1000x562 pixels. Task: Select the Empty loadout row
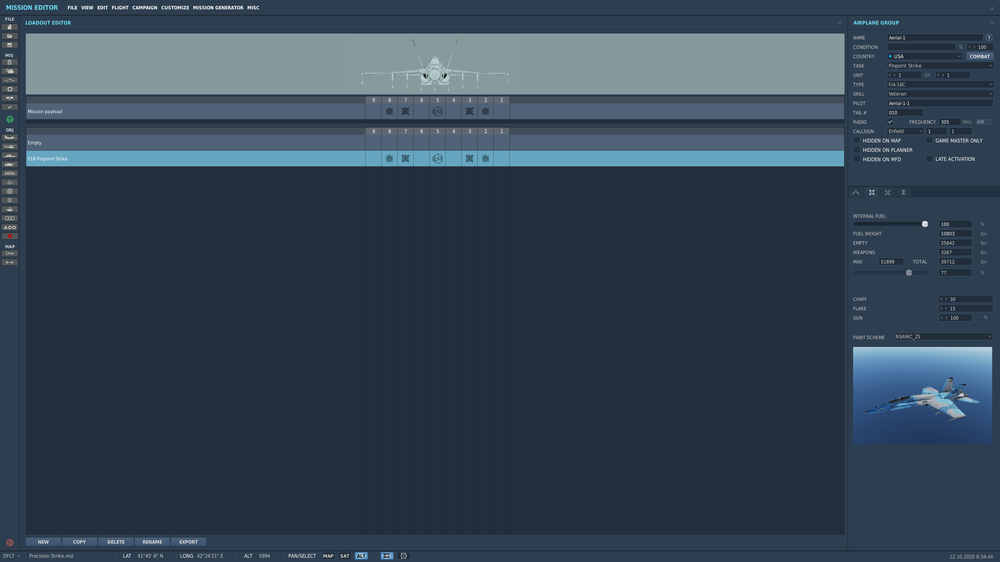pos(434,143)
